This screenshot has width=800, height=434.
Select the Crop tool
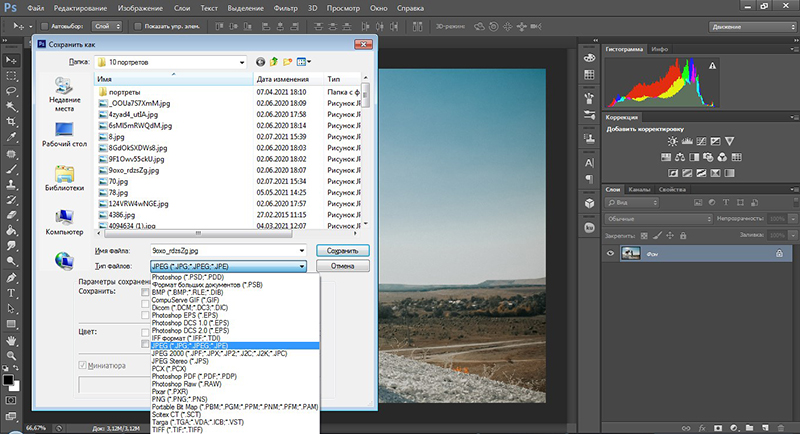tap(11, 121)
